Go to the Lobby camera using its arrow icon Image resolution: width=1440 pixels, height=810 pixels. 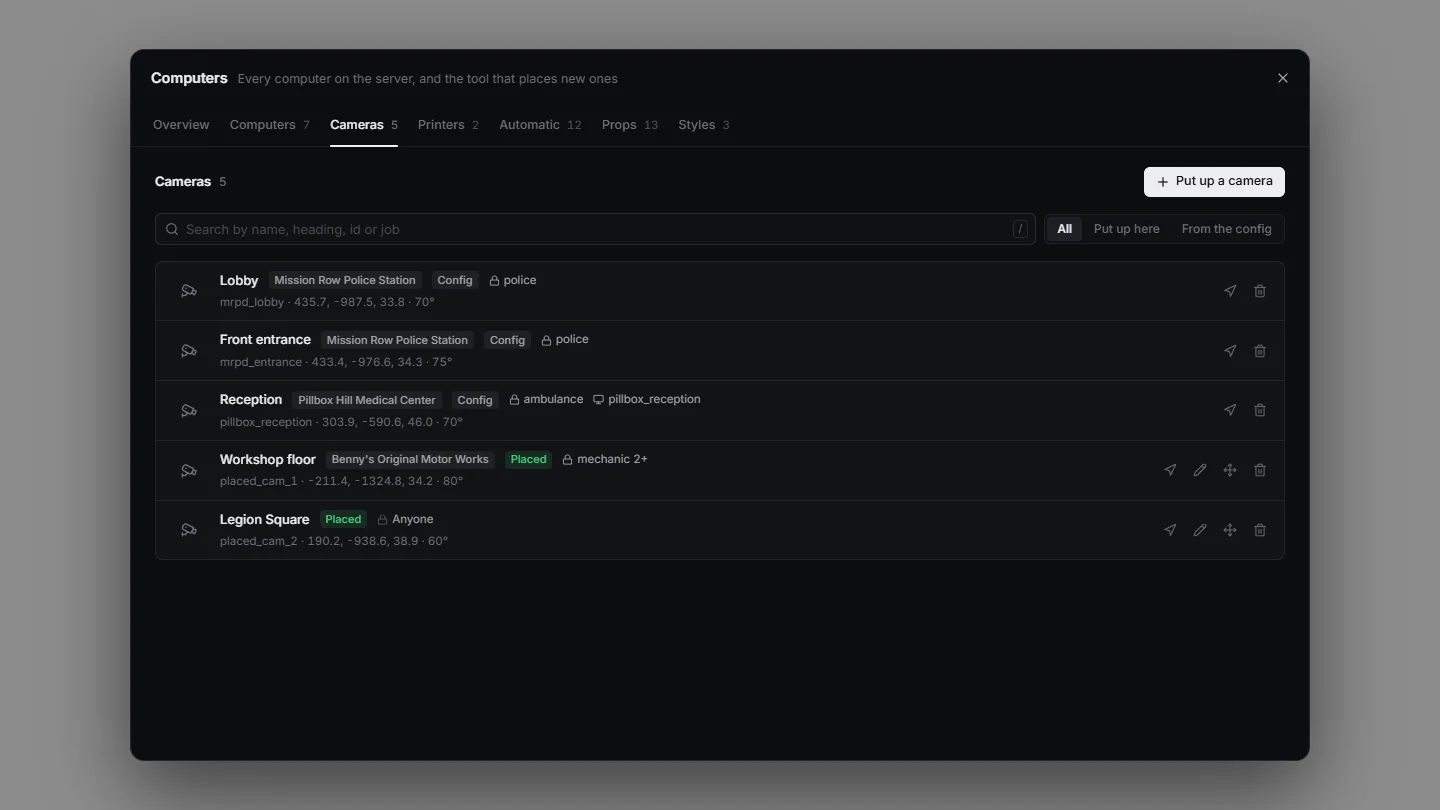[1230, 291]
